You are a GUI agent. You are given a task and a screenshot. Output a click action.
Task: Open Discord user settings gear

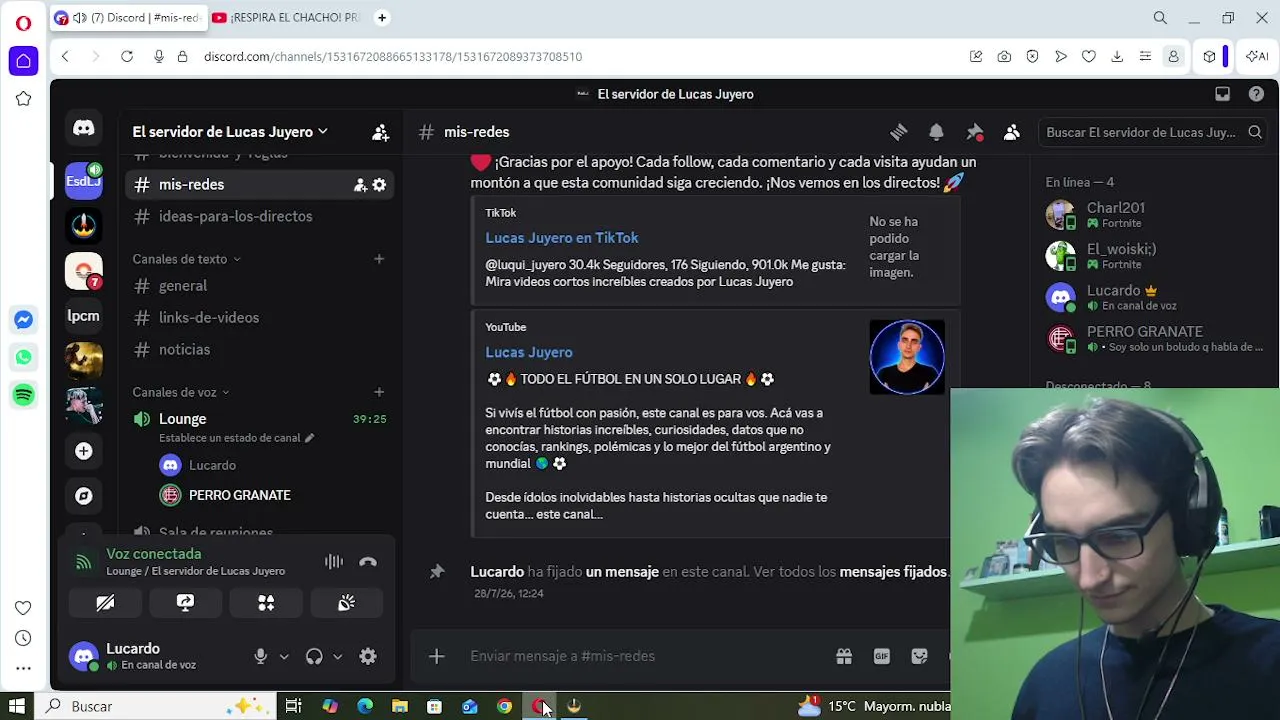(x=368, y=656)
